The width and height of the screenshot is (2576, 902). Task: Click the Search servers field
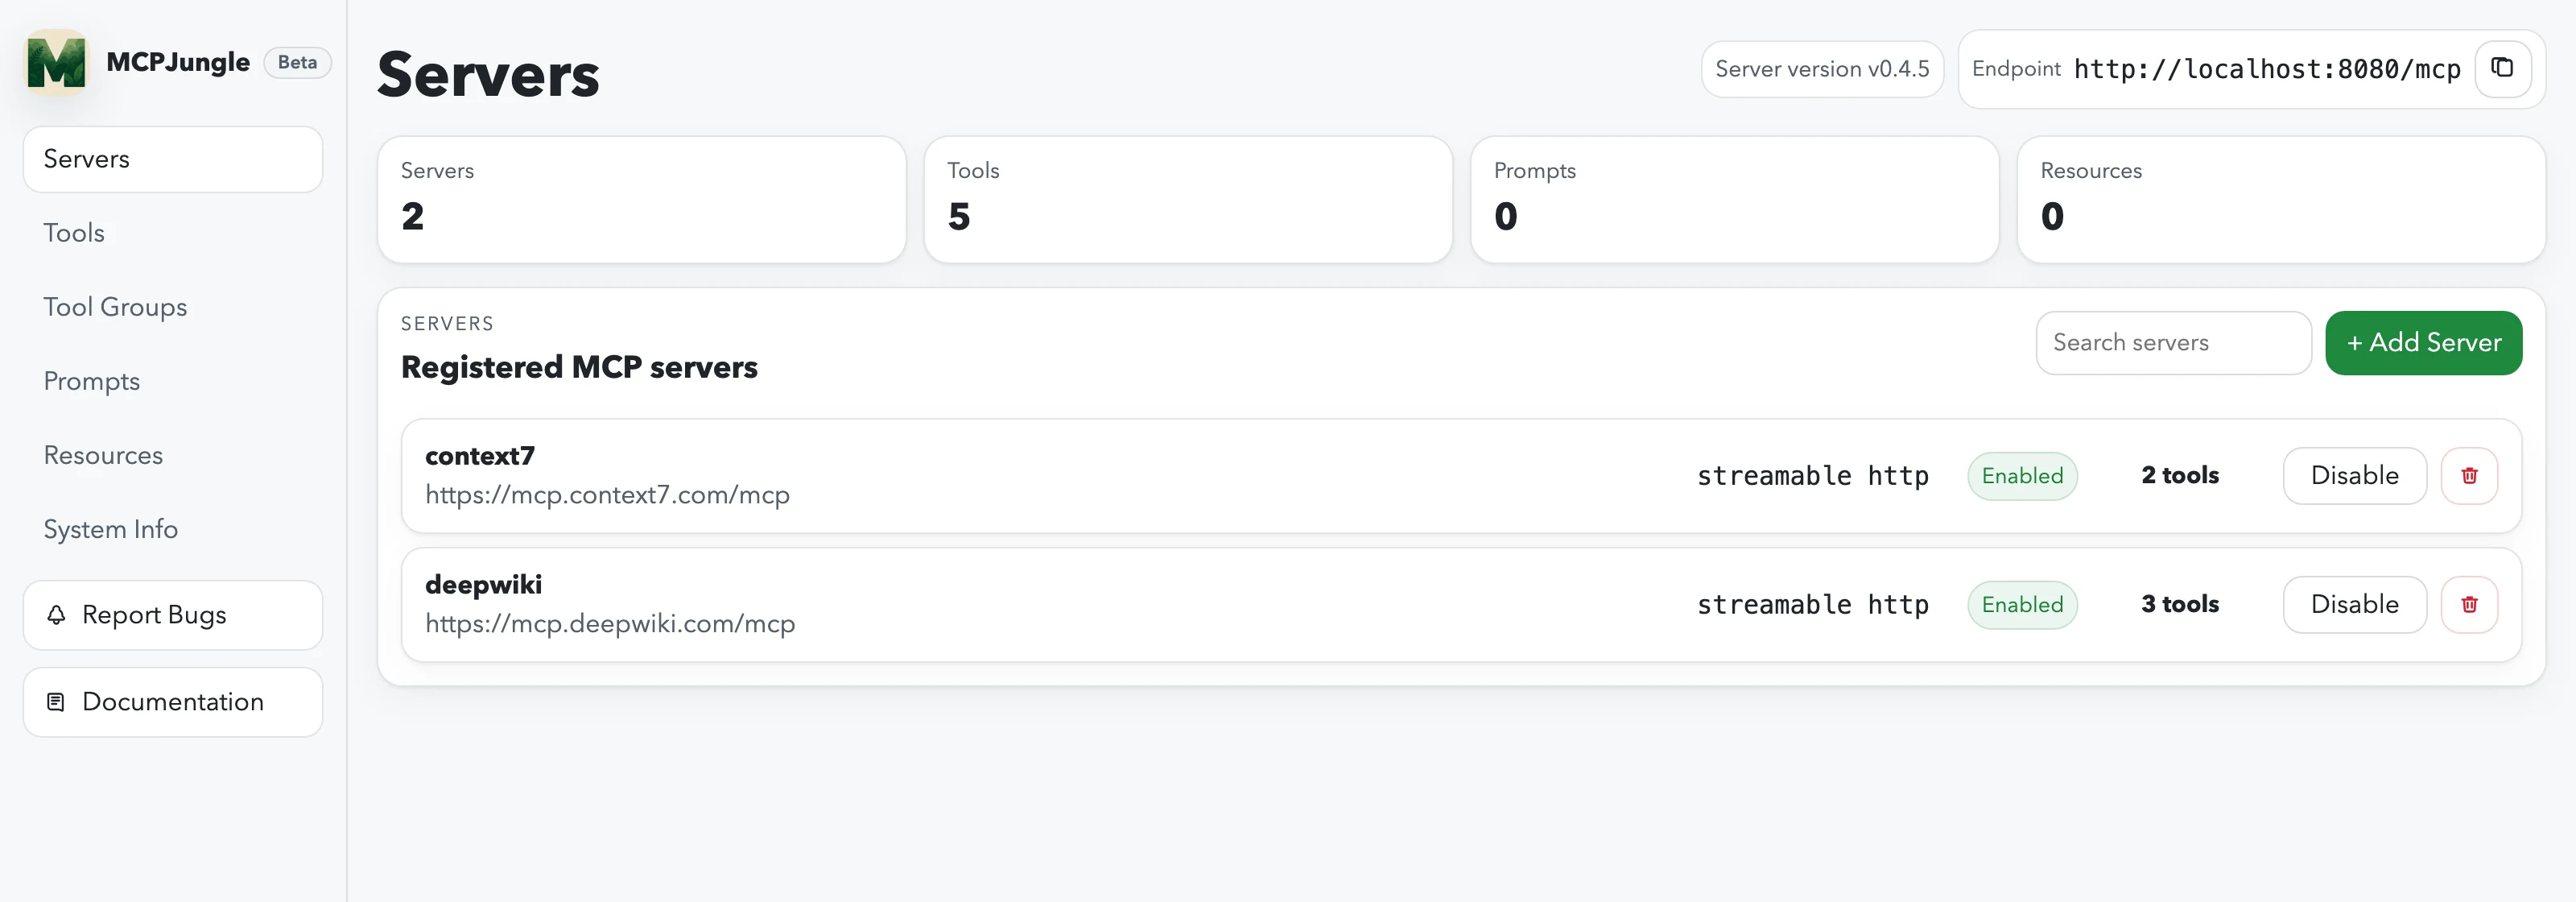tap(2173, 343)
